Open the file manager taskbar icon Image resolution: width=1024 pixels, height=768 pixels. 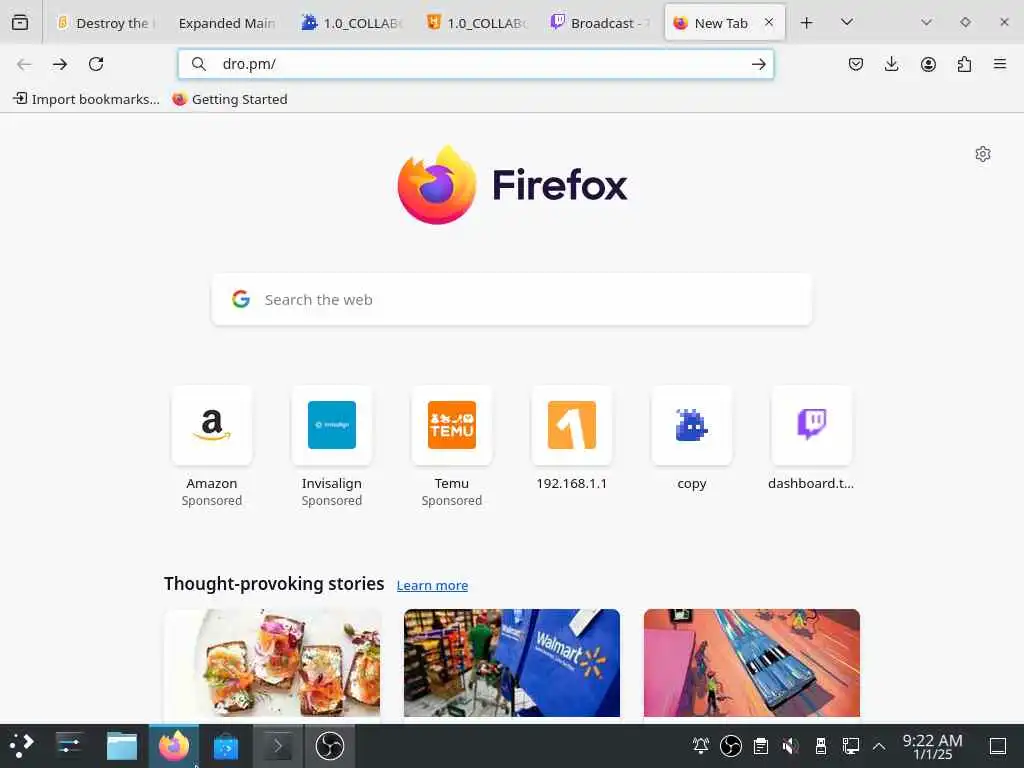[122, 746]
